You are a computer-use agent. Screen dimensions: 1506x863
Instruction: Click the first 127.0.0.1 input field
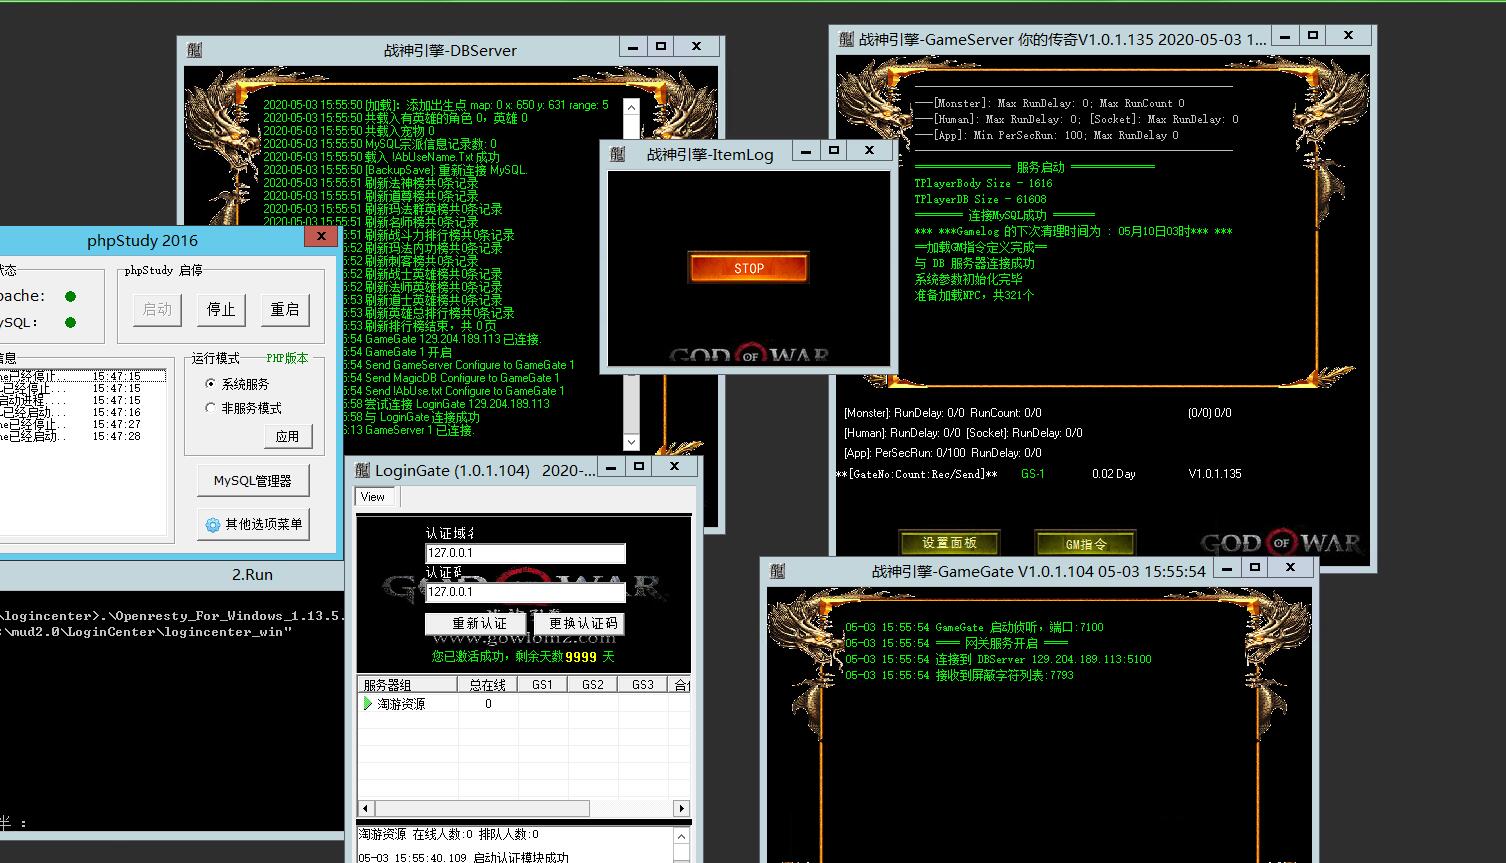click(x=525, y=553)
